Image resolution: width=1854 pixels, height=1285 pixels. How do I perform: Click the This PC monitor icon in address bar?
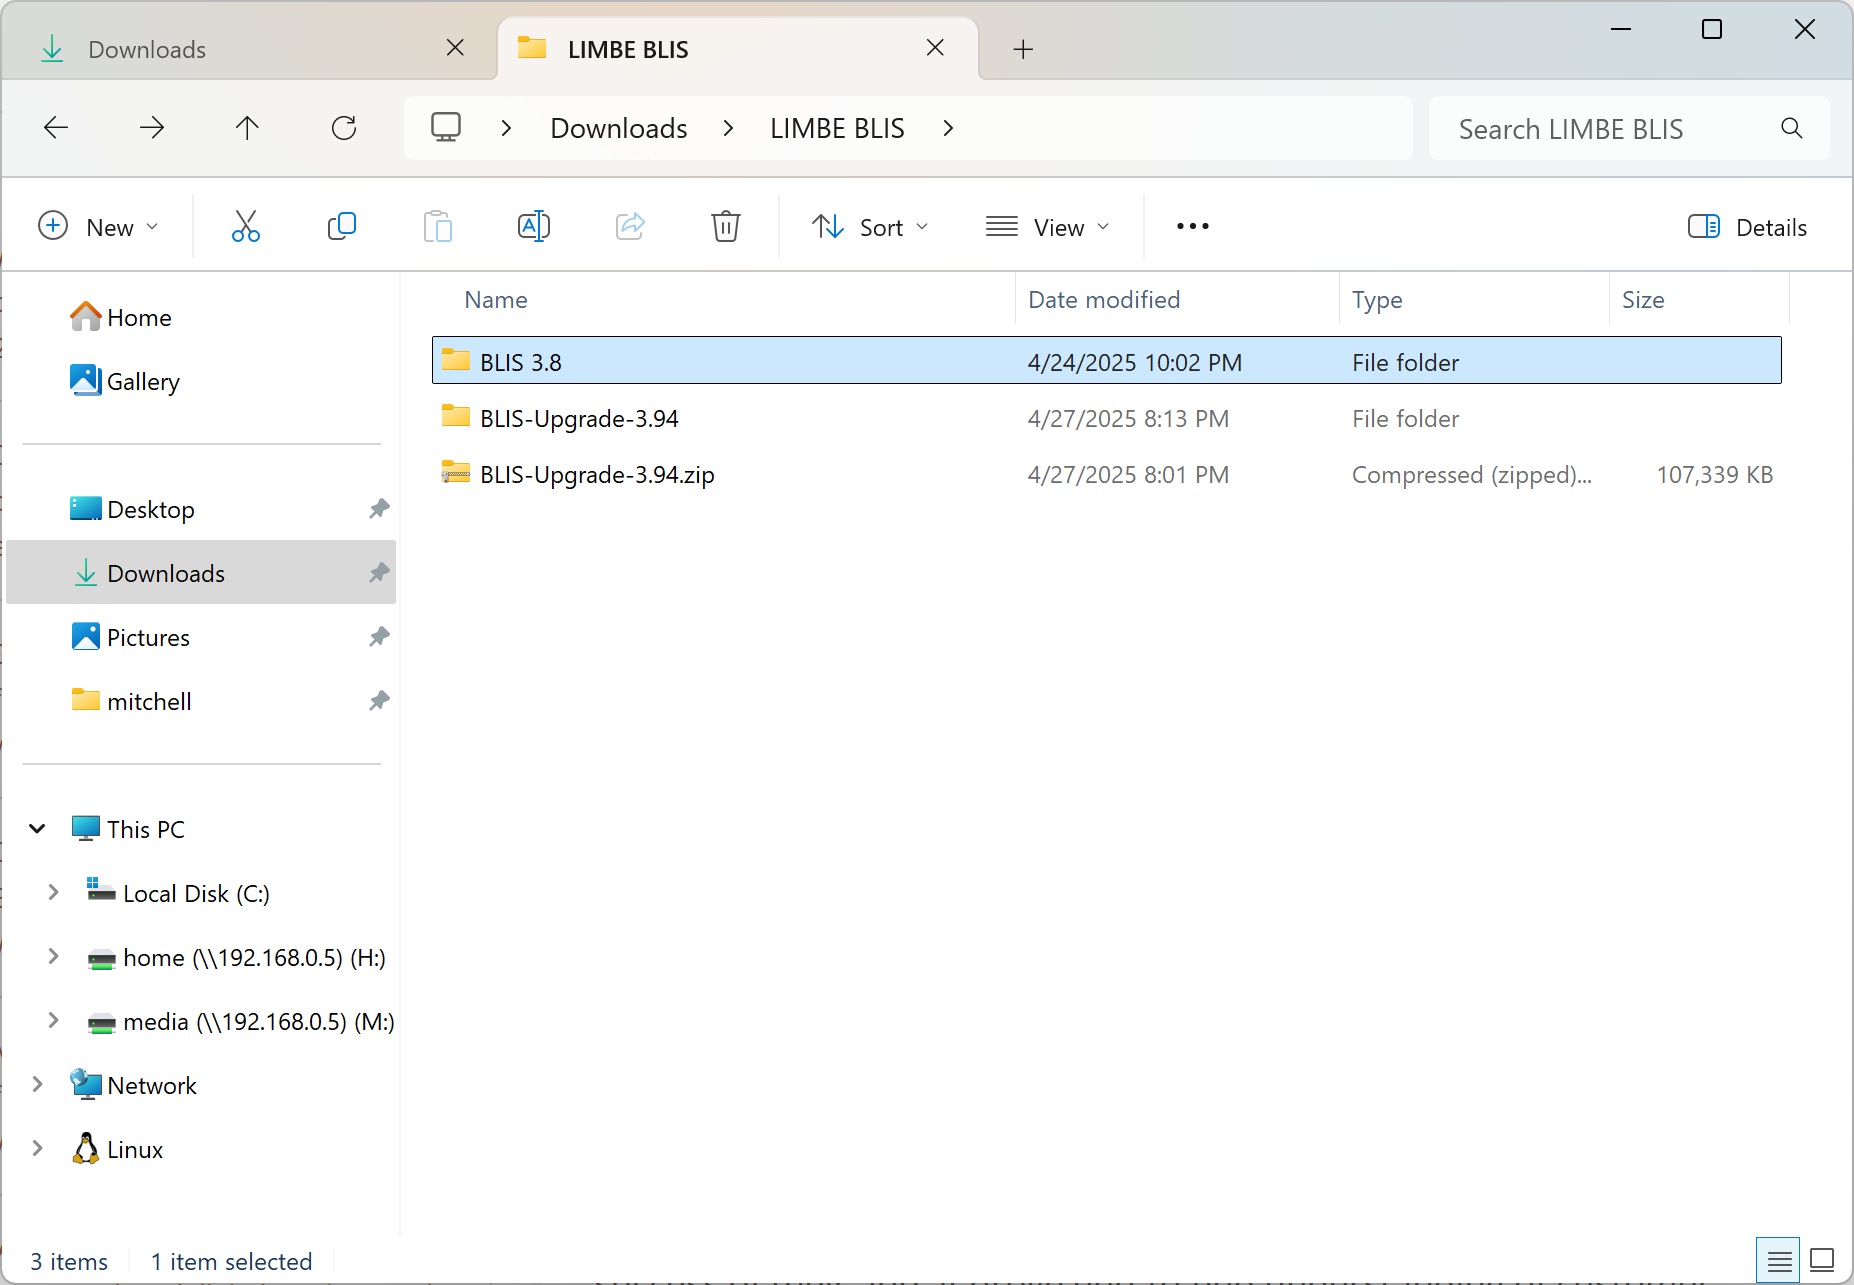point(446,128)
